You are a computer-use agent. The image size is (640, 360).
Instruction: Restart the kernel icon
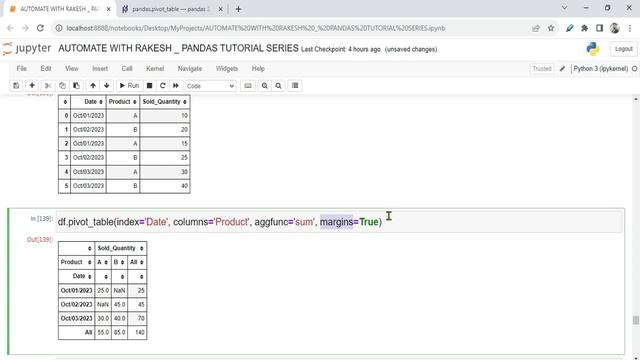[x=162, y=86]
